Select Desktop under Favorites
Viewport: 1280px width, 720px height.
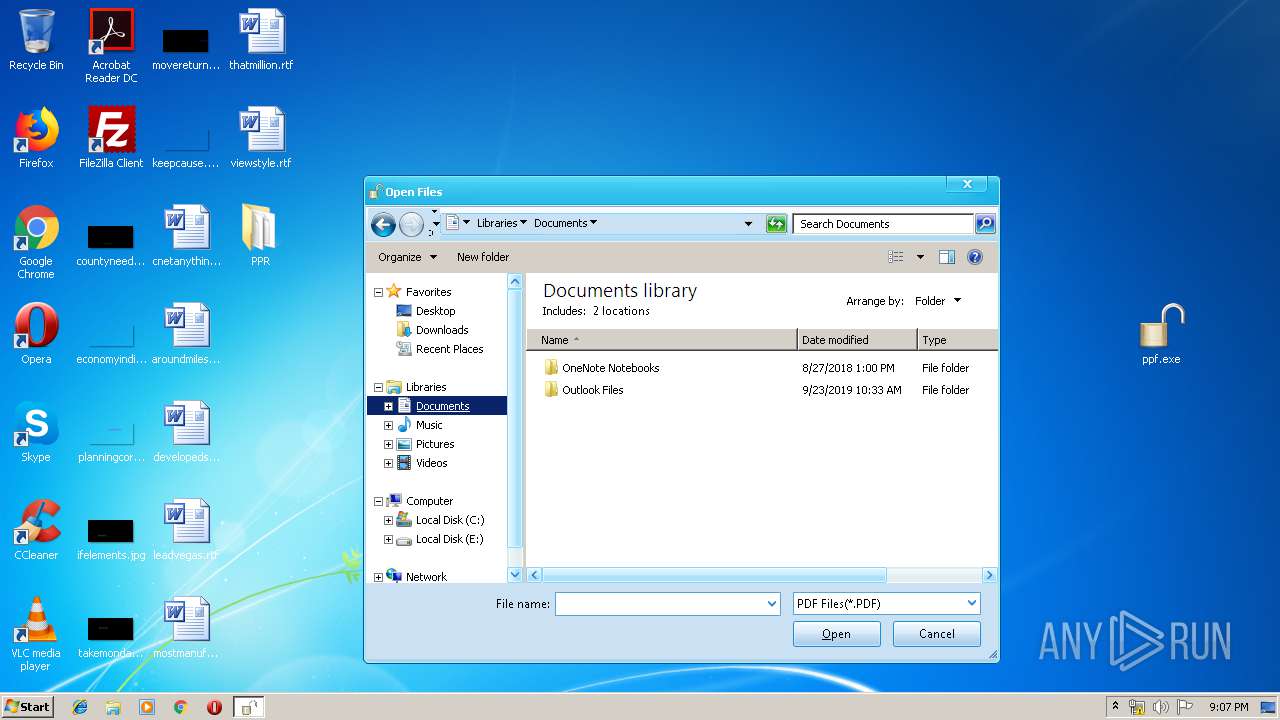click(435, 311)
